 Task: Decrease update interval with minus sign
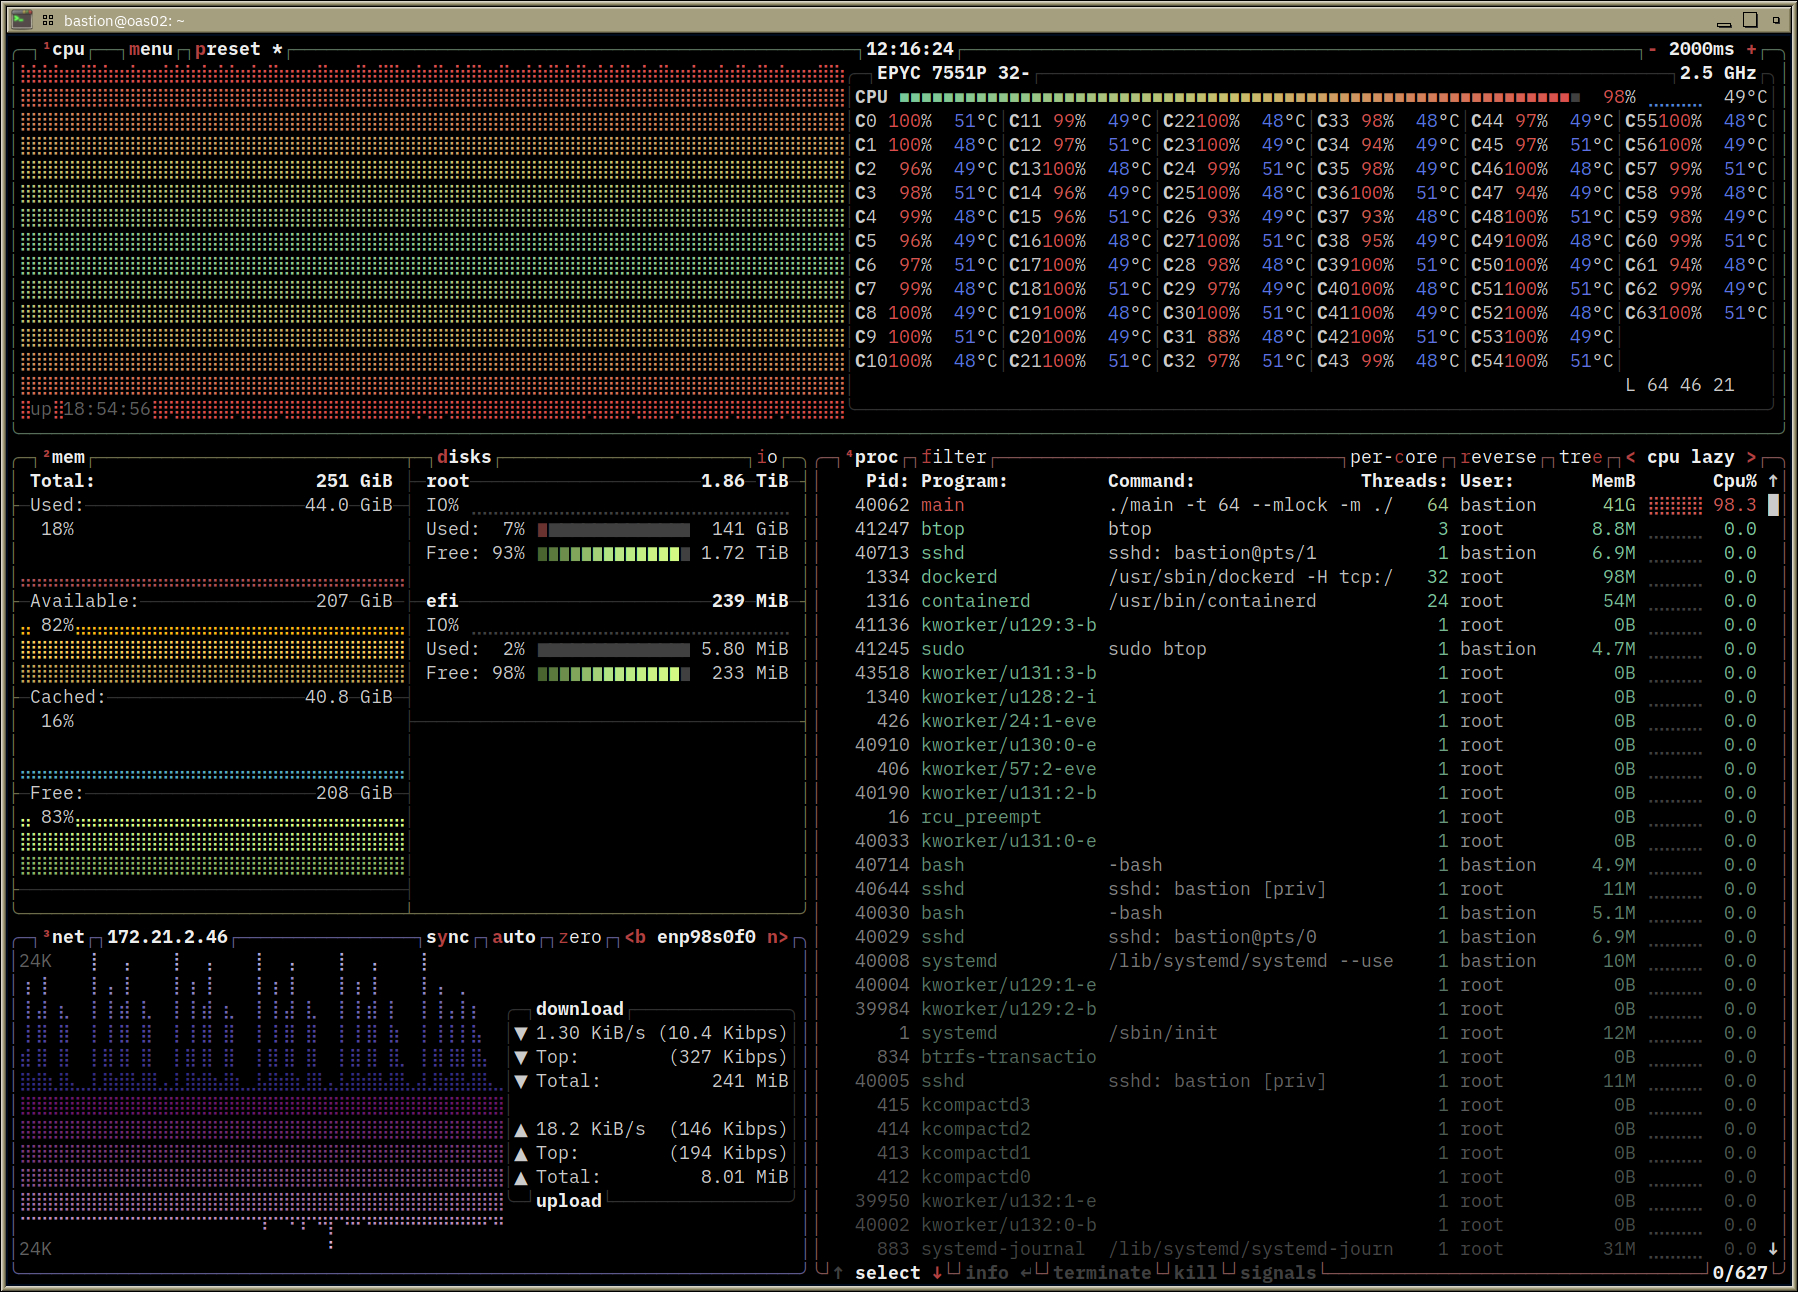tap(1652, 49)
